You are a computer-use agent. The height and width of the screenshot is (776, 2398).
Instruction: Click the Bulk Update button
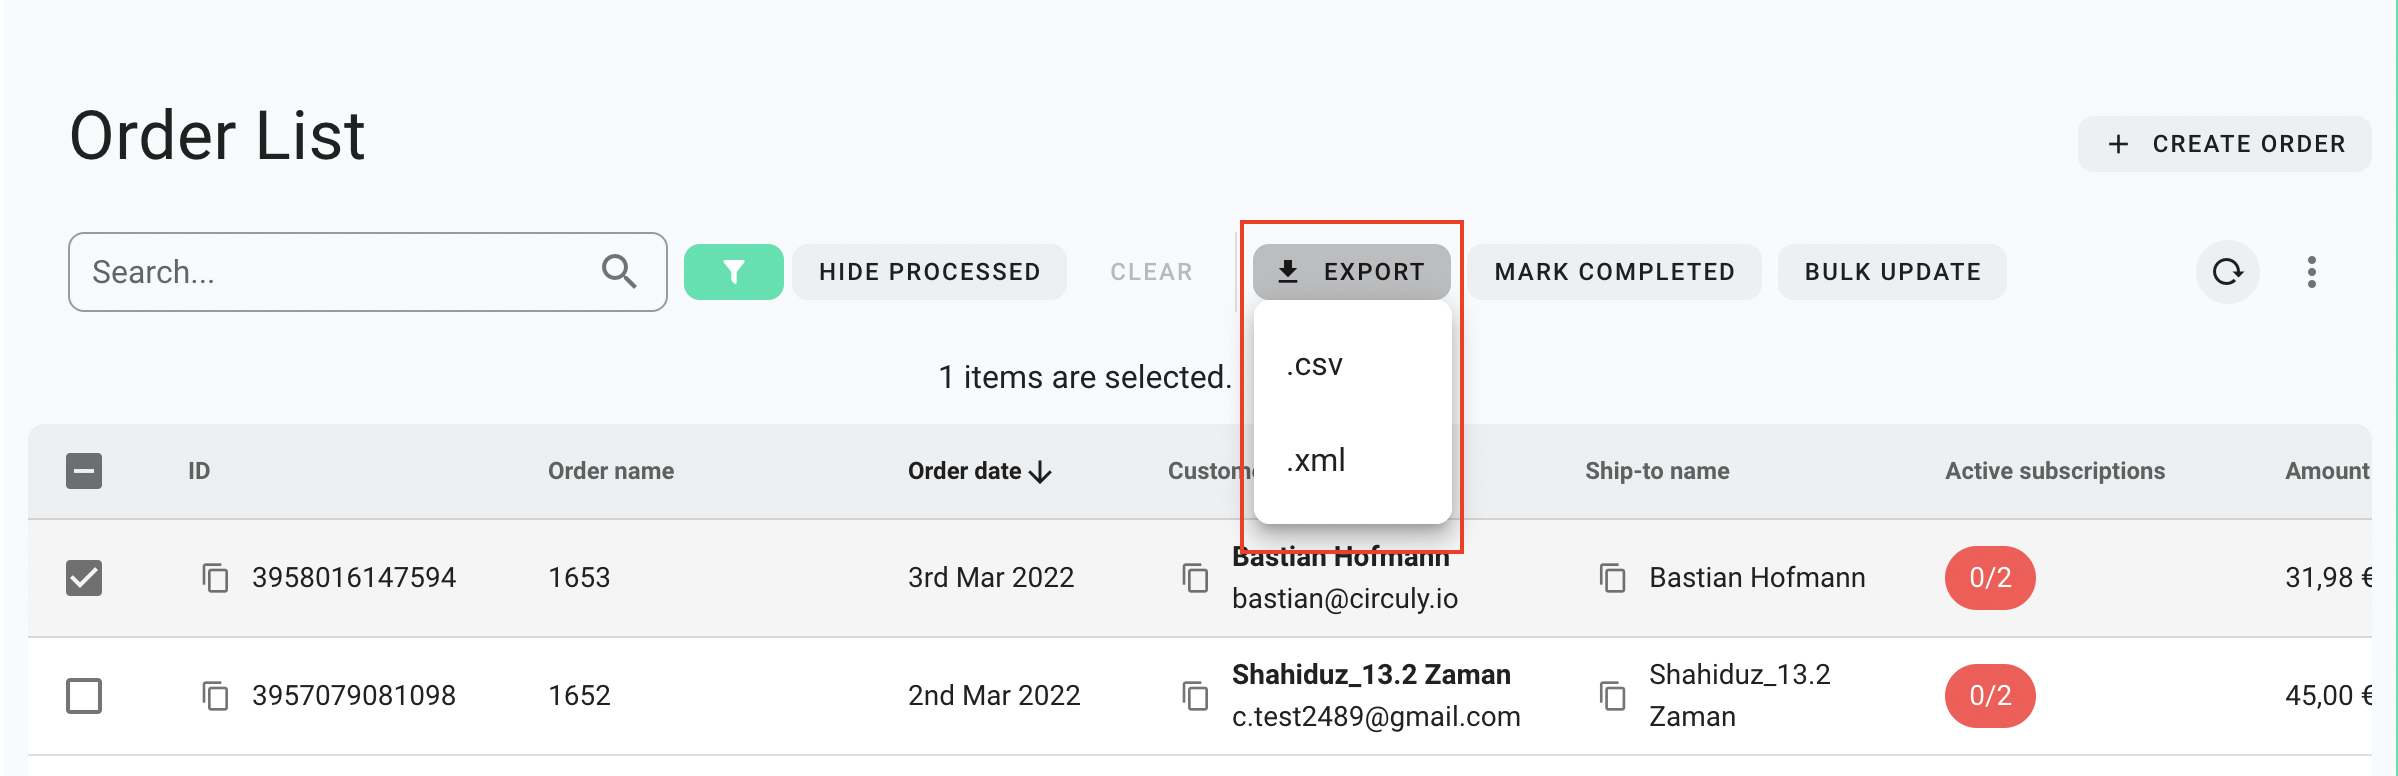coord(1892,272)
